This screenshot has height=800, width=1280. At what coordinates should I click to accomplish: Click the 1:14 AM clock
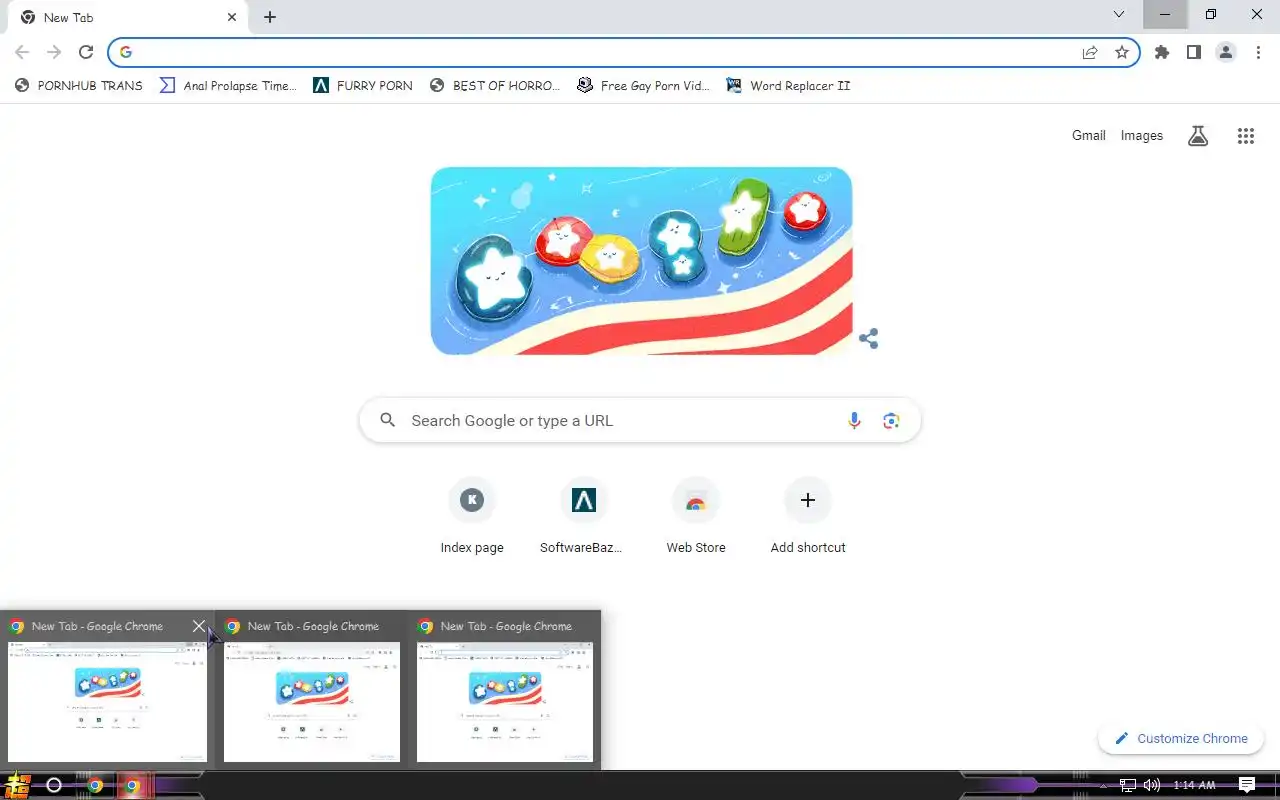tap(1194, 786)
